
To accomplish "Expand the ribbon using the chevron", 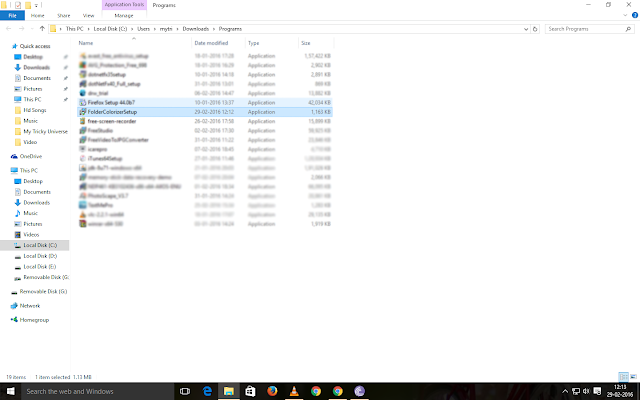I will click(x=625, y=16).
